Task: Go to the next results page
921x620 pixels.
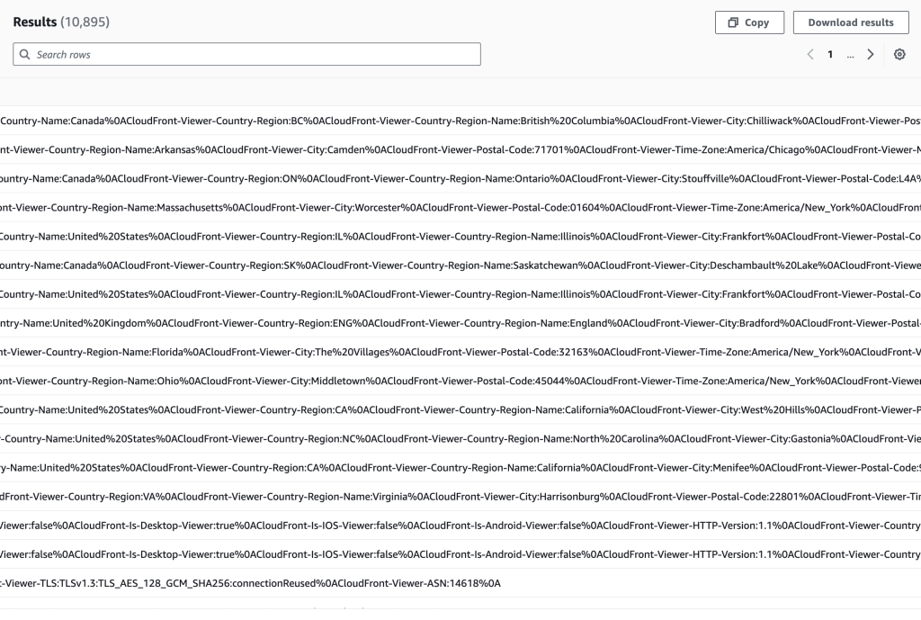Action: click(x=870, y=54)
